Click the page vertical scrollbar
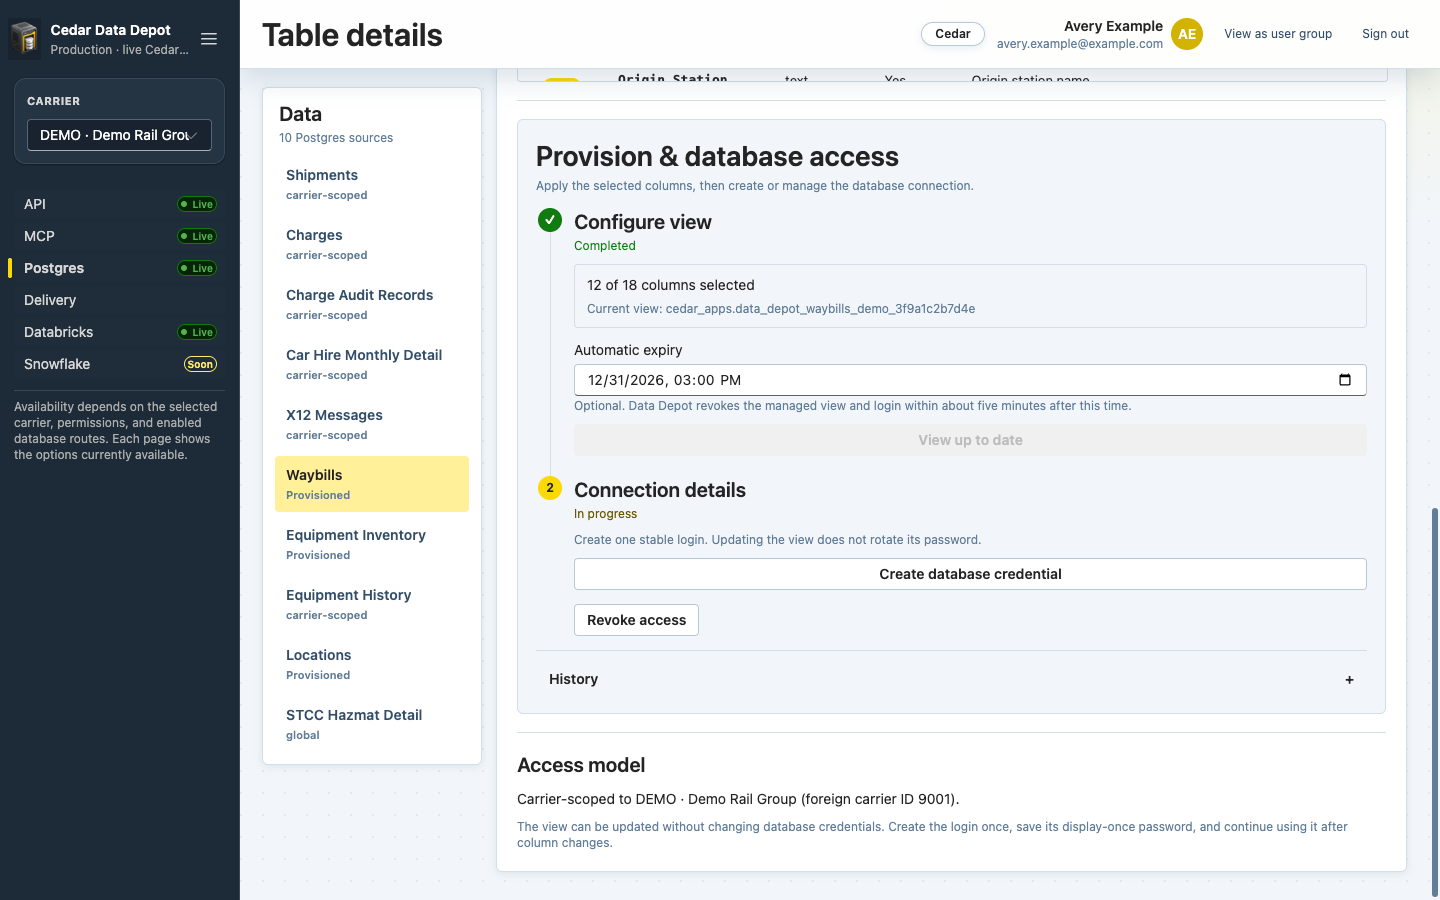Screen dimensions: 1440x900 click(1435, 700)
